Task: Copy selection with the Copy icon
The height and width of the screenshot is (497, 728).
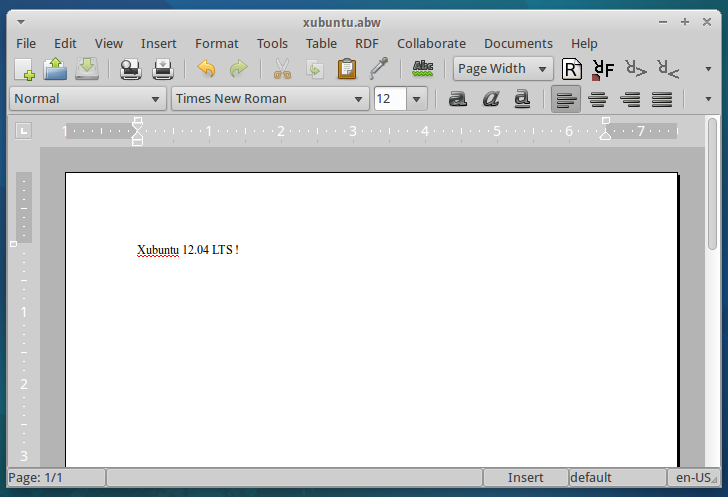Action: (315, 69)
